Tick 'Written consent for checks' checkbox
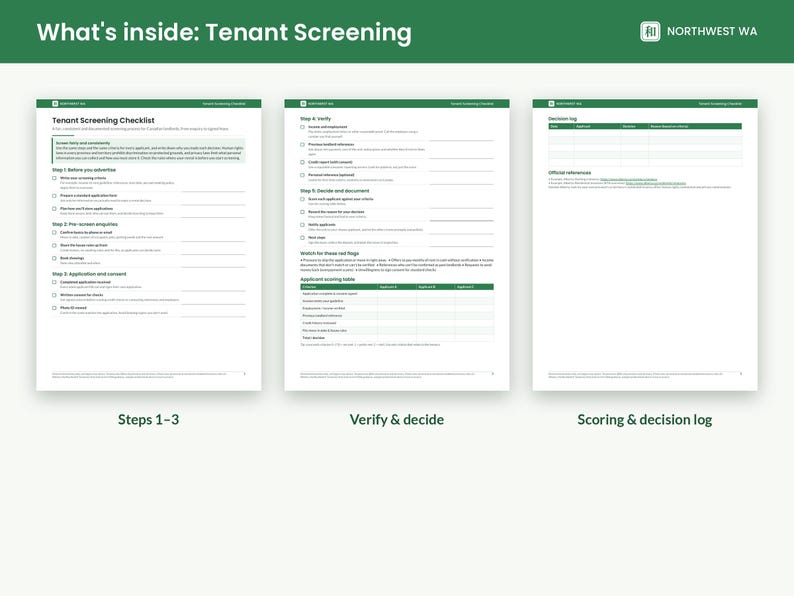Screen dimensions: 794x596 tap(54, 295)
